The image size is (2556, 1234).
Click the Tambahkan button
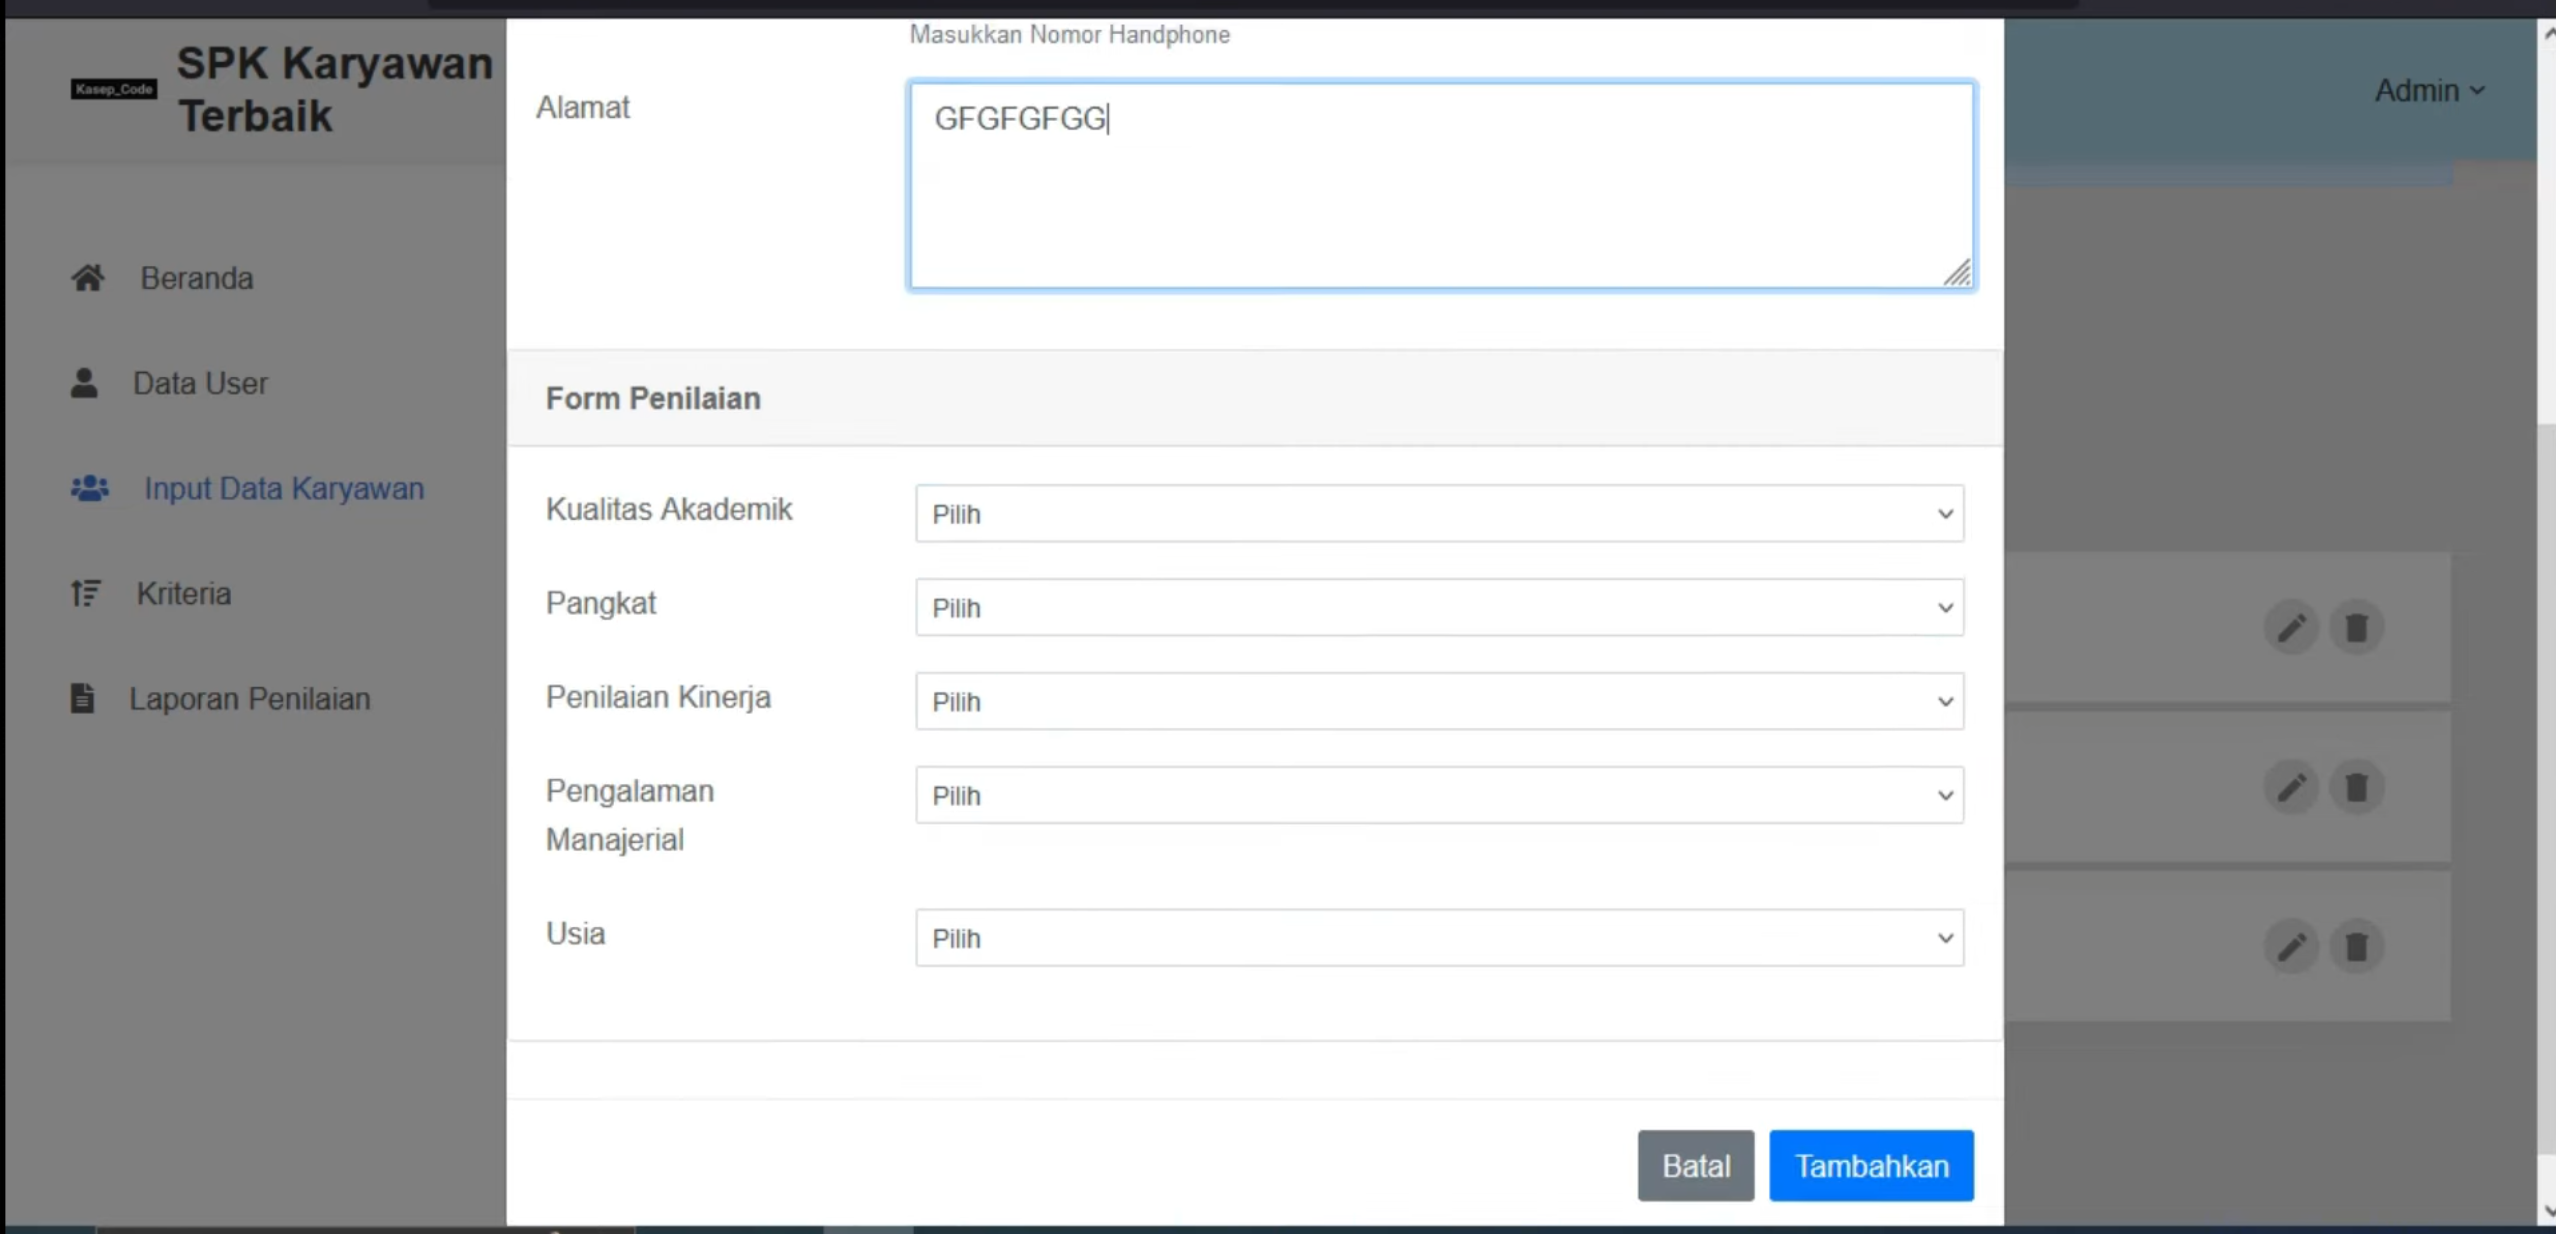click(x=1872, y=1166)
